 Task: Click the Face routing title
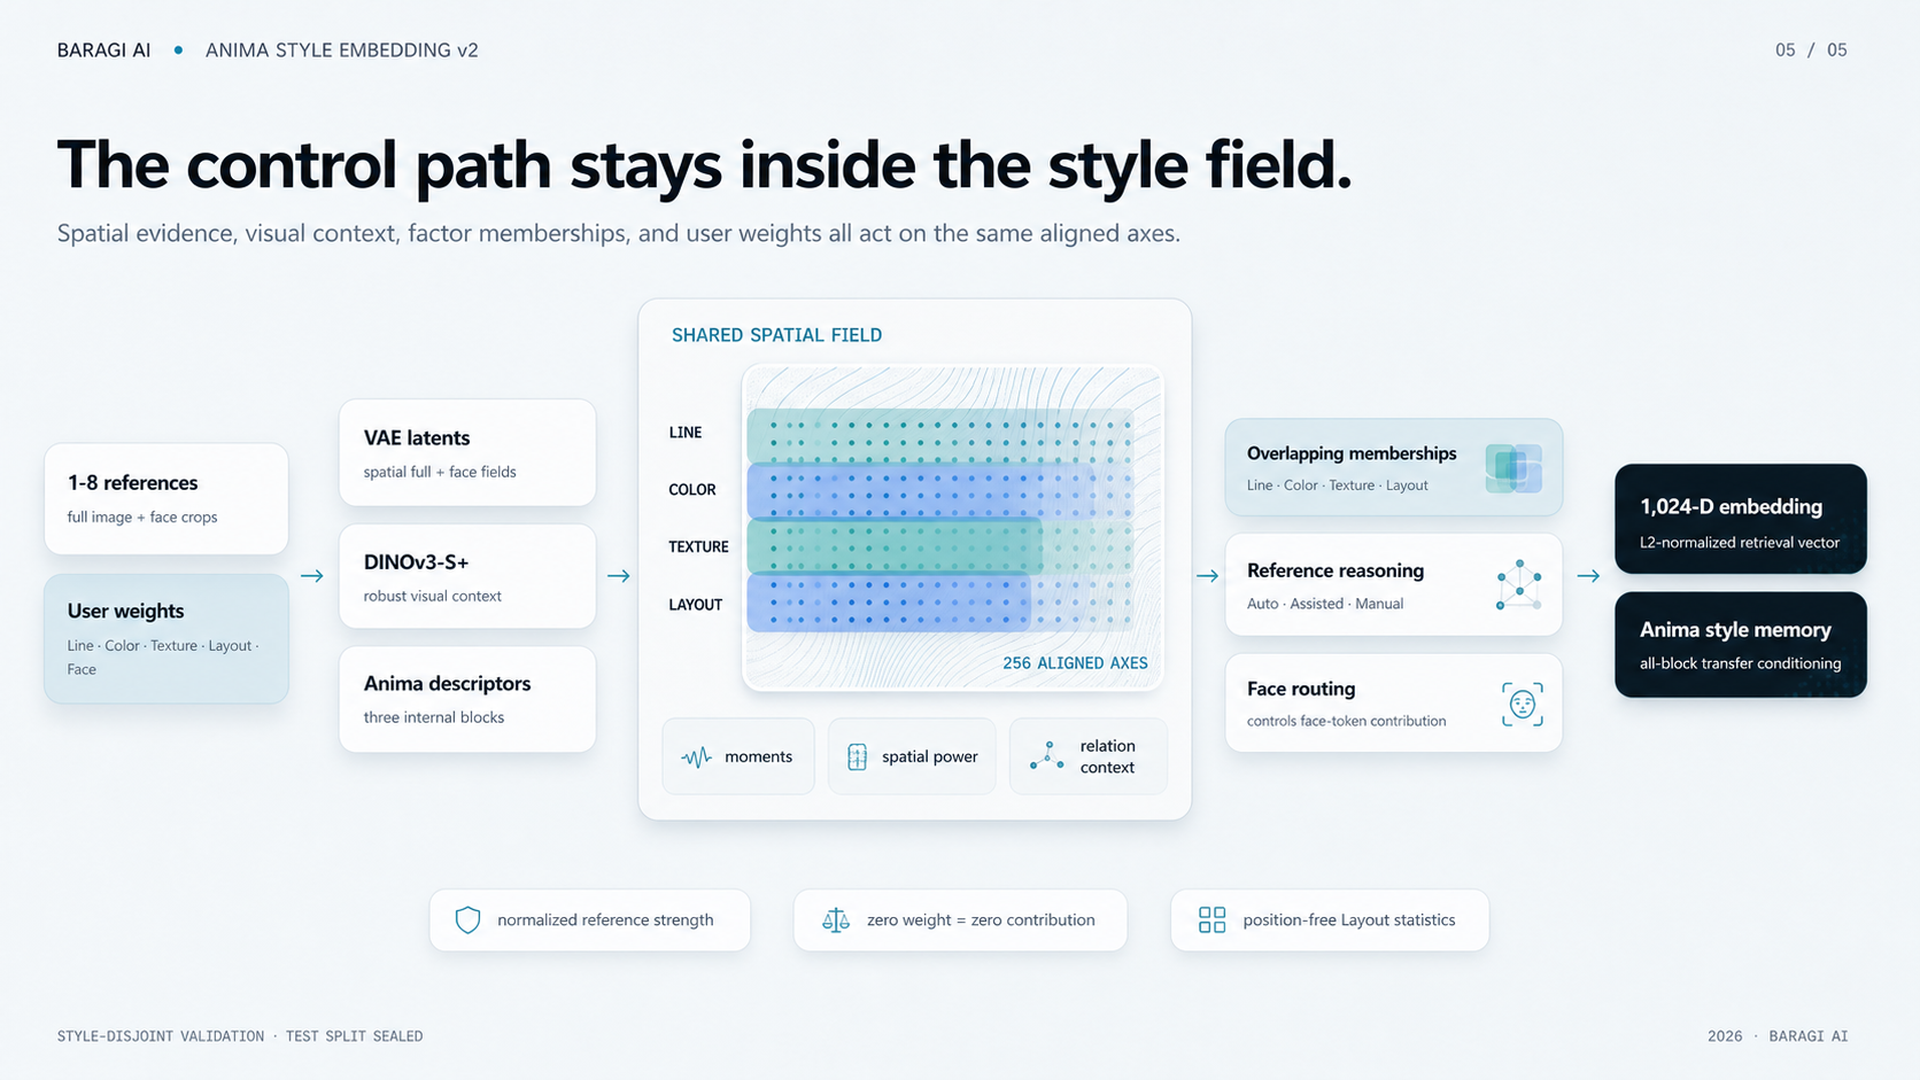tap(1301, 689)
